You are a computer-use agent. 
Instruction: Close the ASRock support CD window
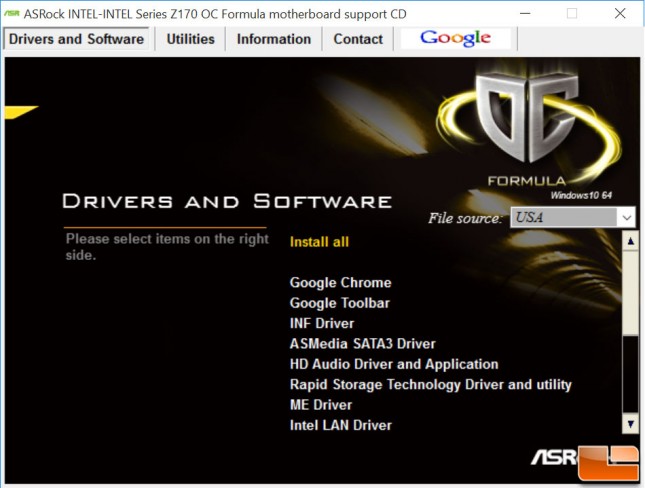[x=620, y=14]
